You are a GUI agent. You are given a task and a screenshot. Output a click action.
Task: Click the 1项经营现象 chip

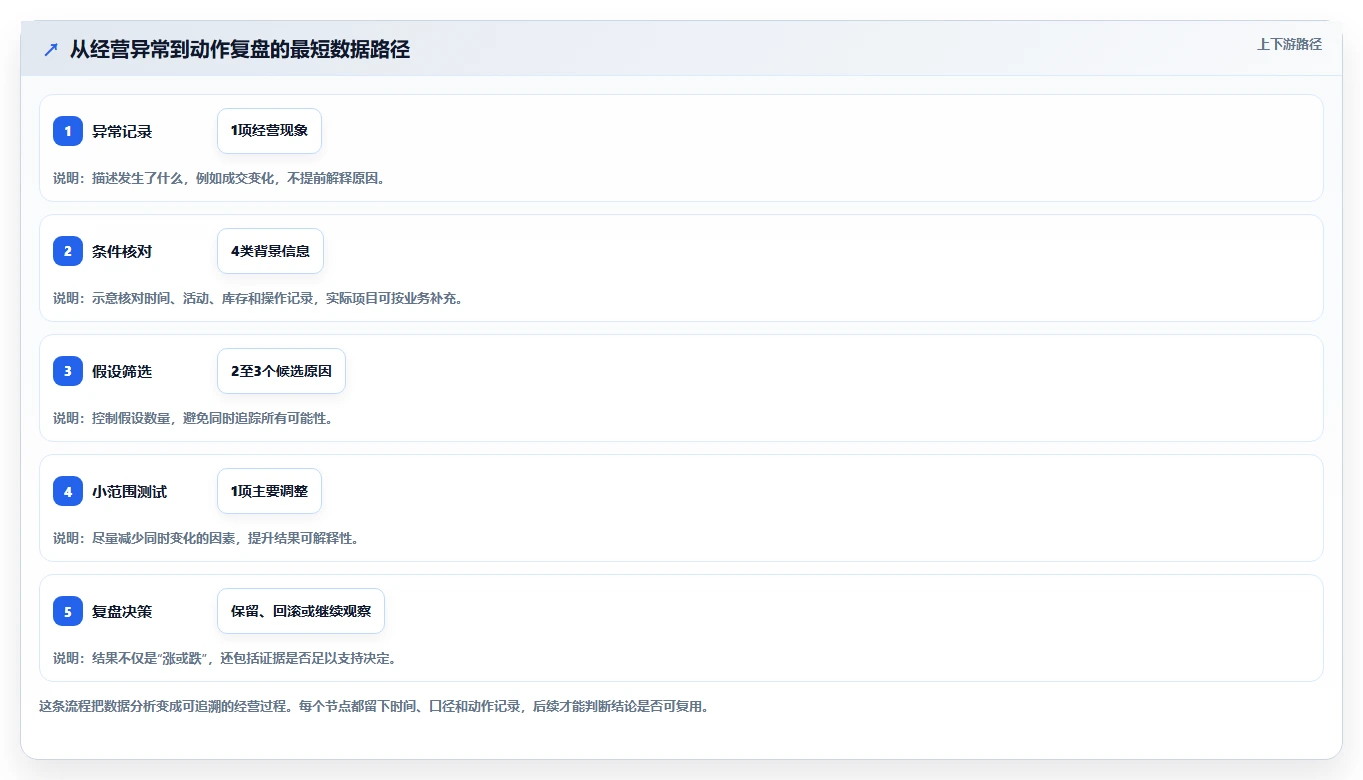point(269,131)
